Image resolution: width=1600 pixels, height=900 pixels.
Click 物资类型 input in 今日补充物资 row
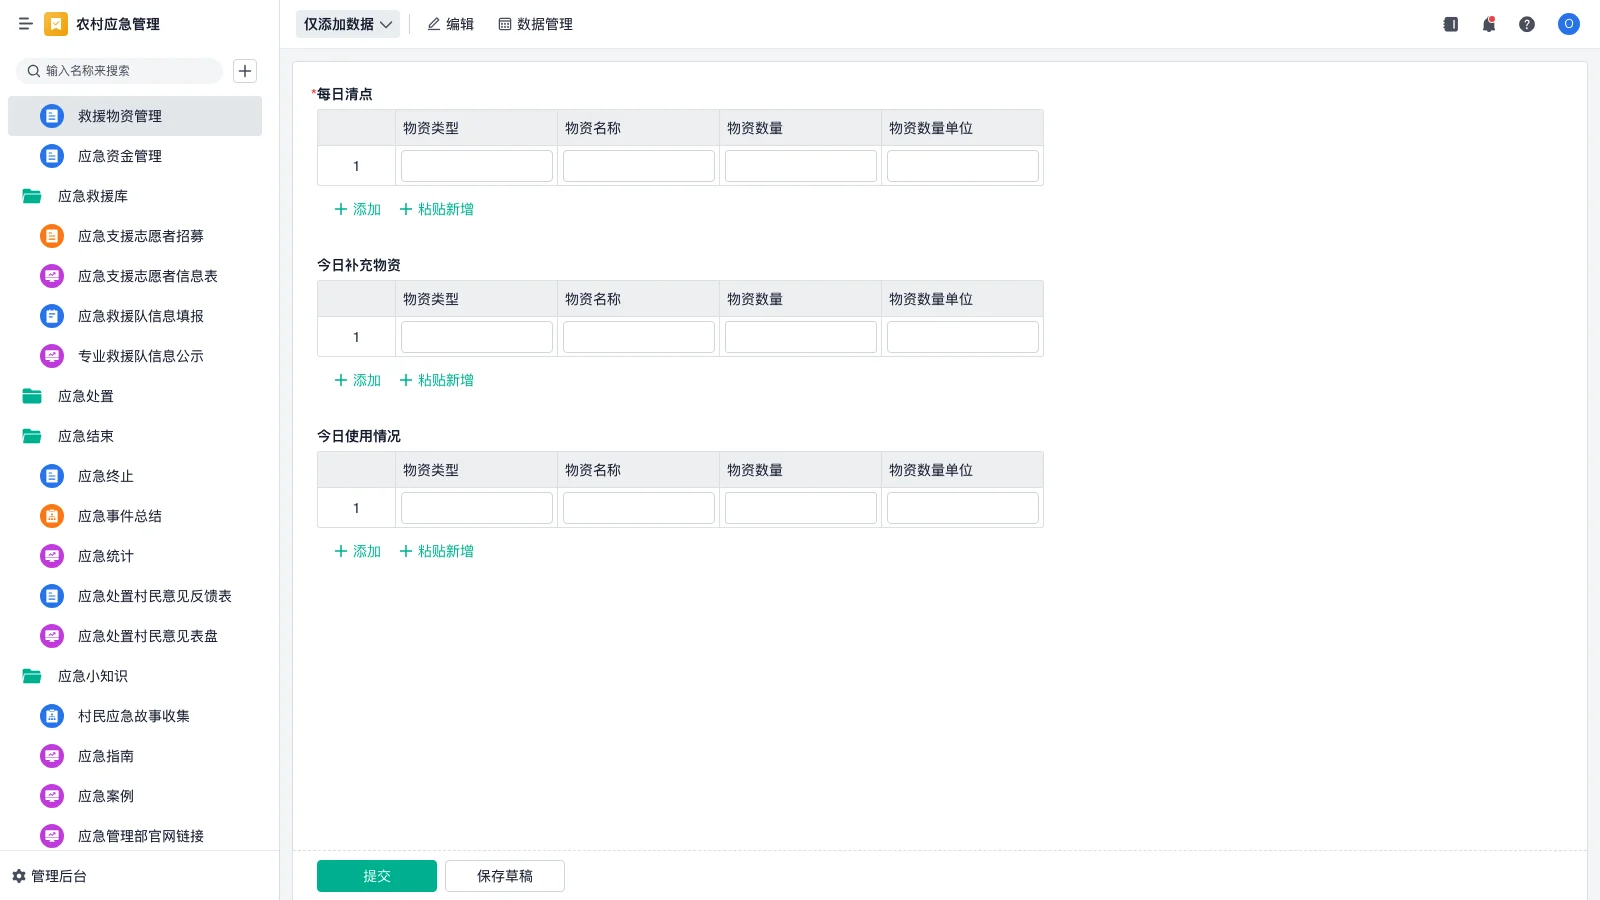[477, 337]
